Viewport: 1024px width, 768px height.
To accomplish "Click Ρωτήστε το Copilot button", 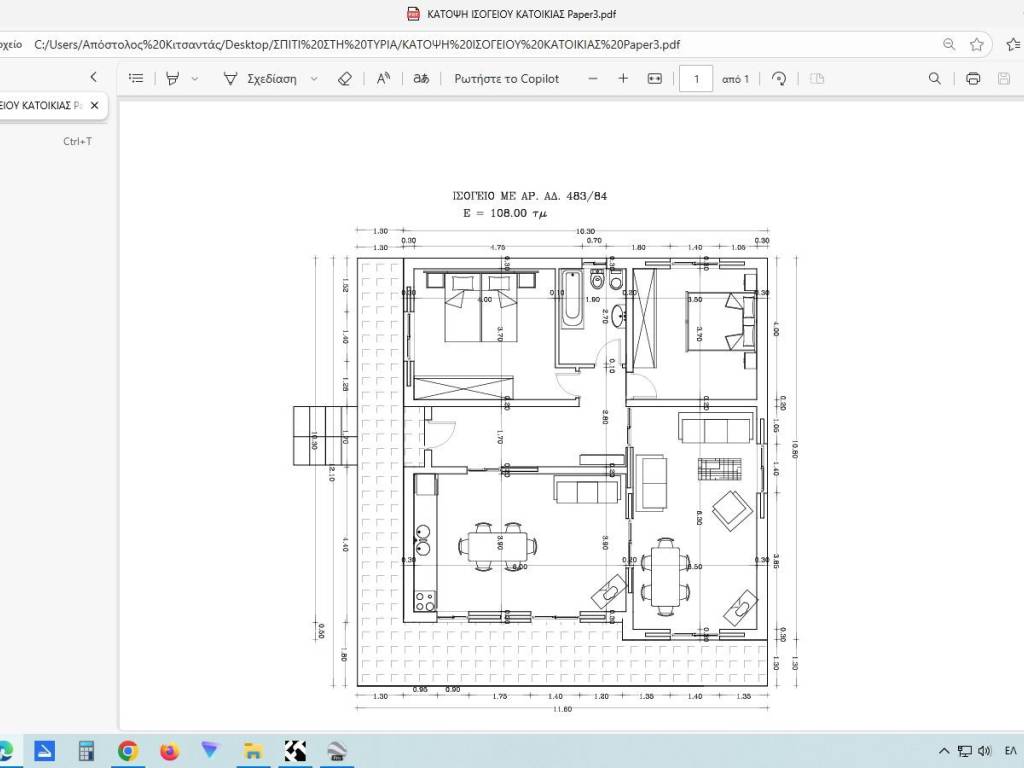I will [506, 78].
